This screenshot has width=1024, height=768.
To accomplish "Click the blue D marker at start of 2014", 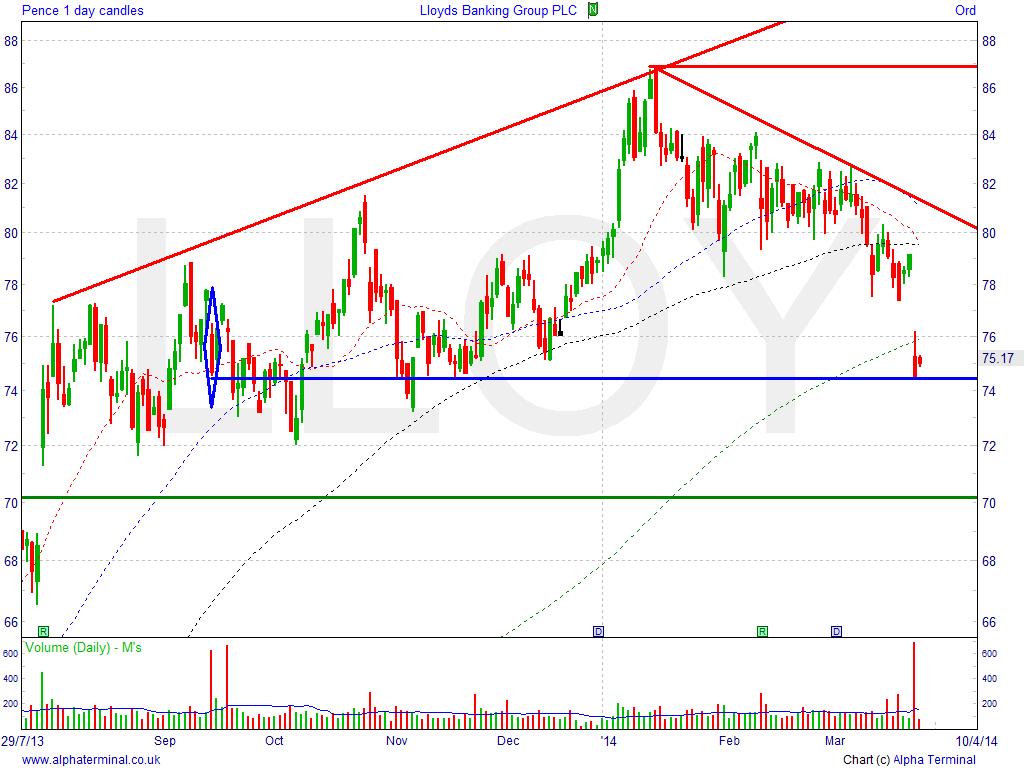I will (598, 631).
